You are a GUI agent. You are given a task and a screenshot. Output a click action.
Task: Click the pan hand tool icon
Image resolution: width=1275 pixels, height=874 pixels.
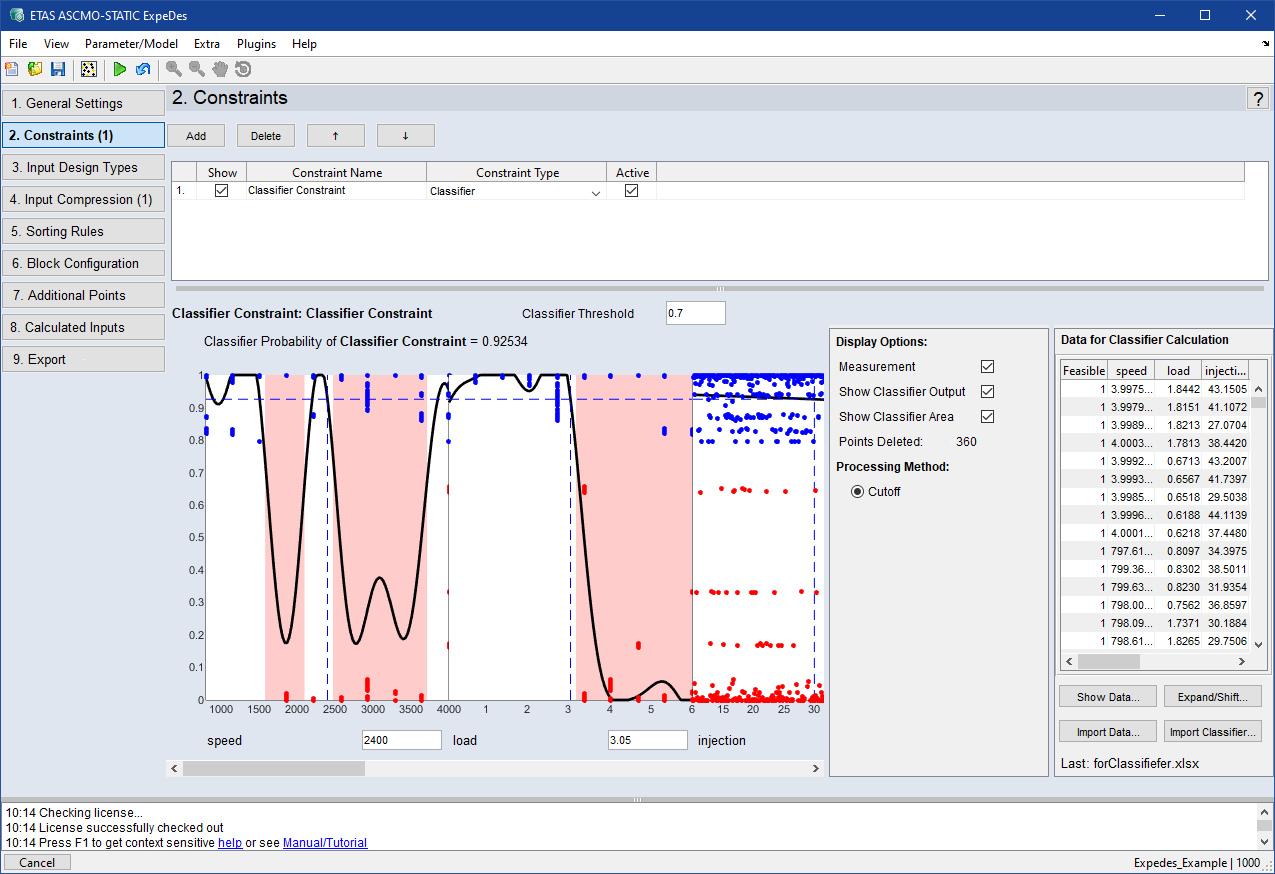pos(220,69)
